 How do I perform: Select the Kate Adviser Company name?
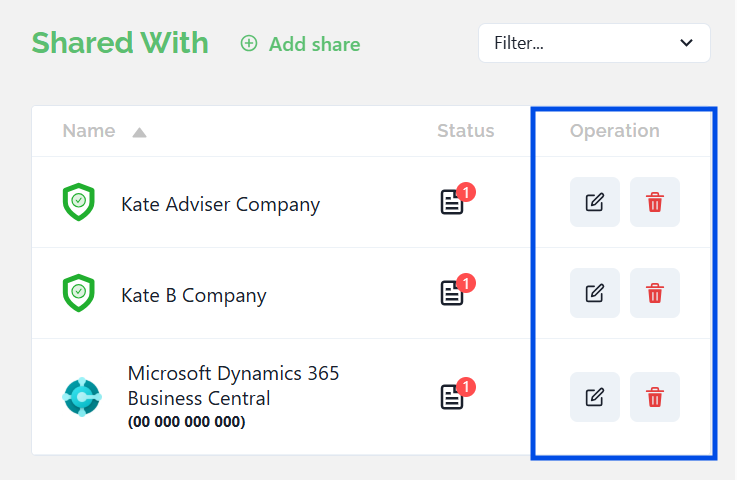pyautogui.click(x=220, y=204)
